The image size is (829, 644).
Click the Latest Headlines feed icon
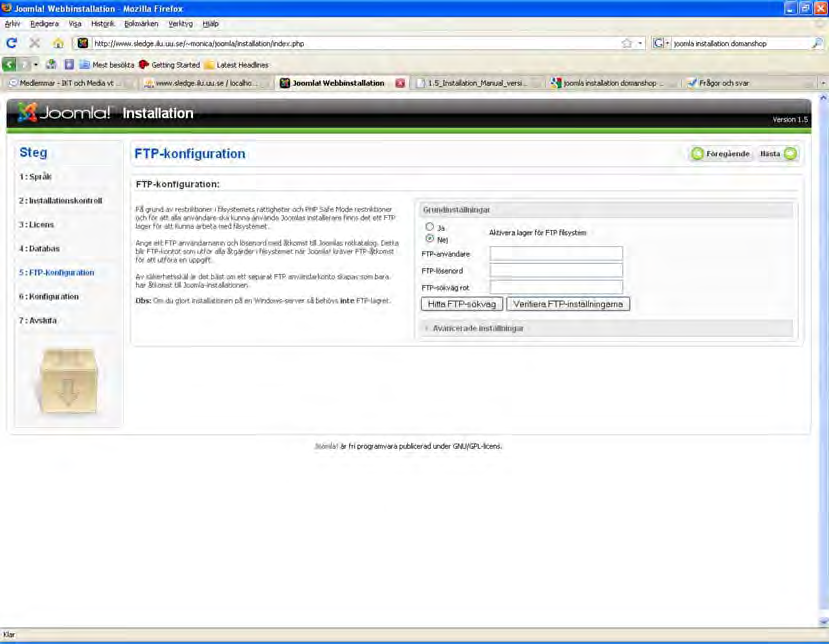click(209, 65)
